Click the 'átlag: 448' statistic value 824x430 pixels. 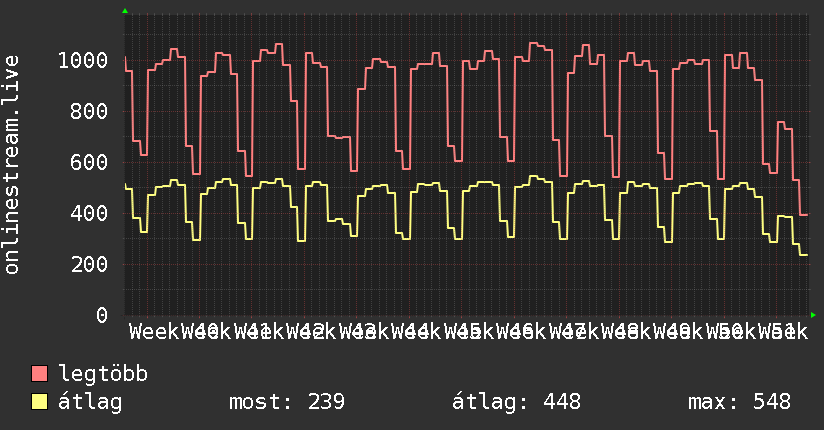pyautogui.click(x=517, y=402)
